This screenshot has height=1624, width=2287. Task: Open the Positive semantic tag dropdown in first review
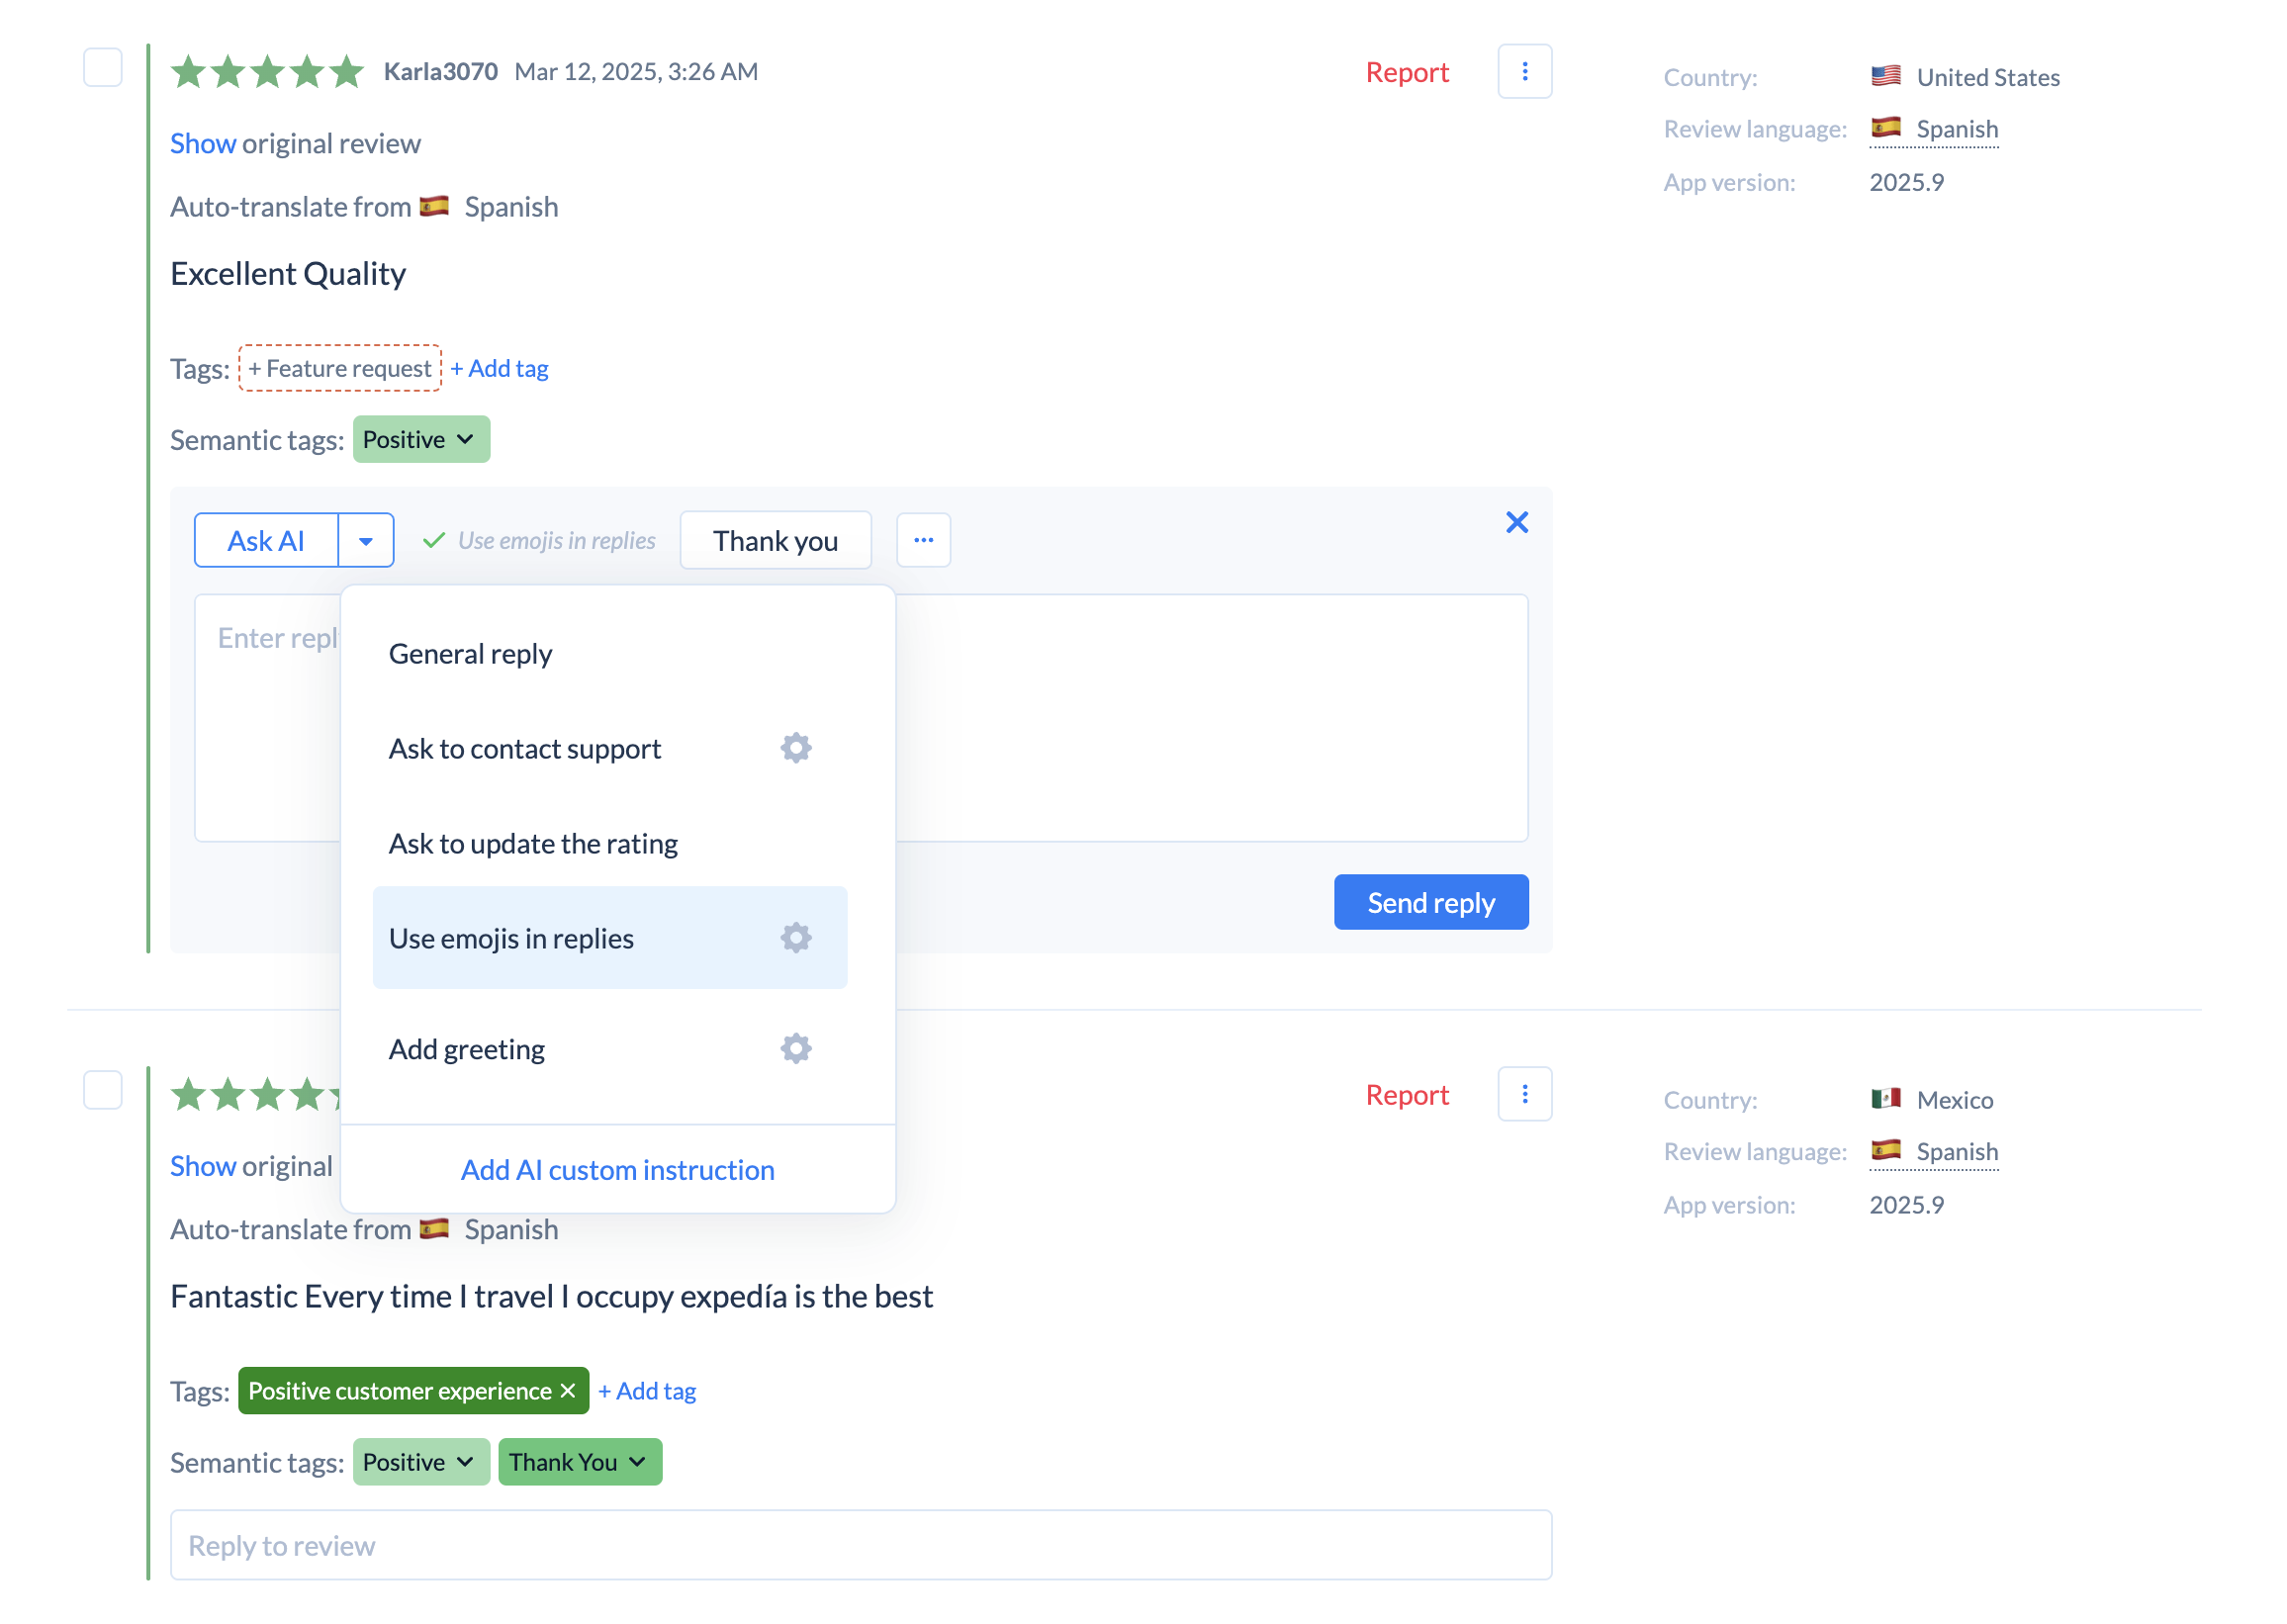point(421,440)
